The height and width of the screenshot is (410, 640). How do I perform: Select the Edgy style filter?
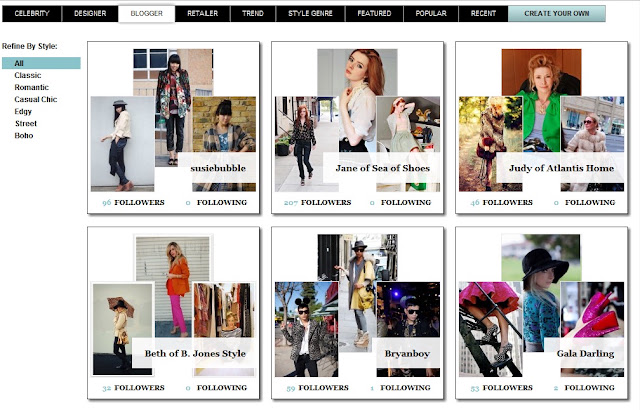(23, 111)
